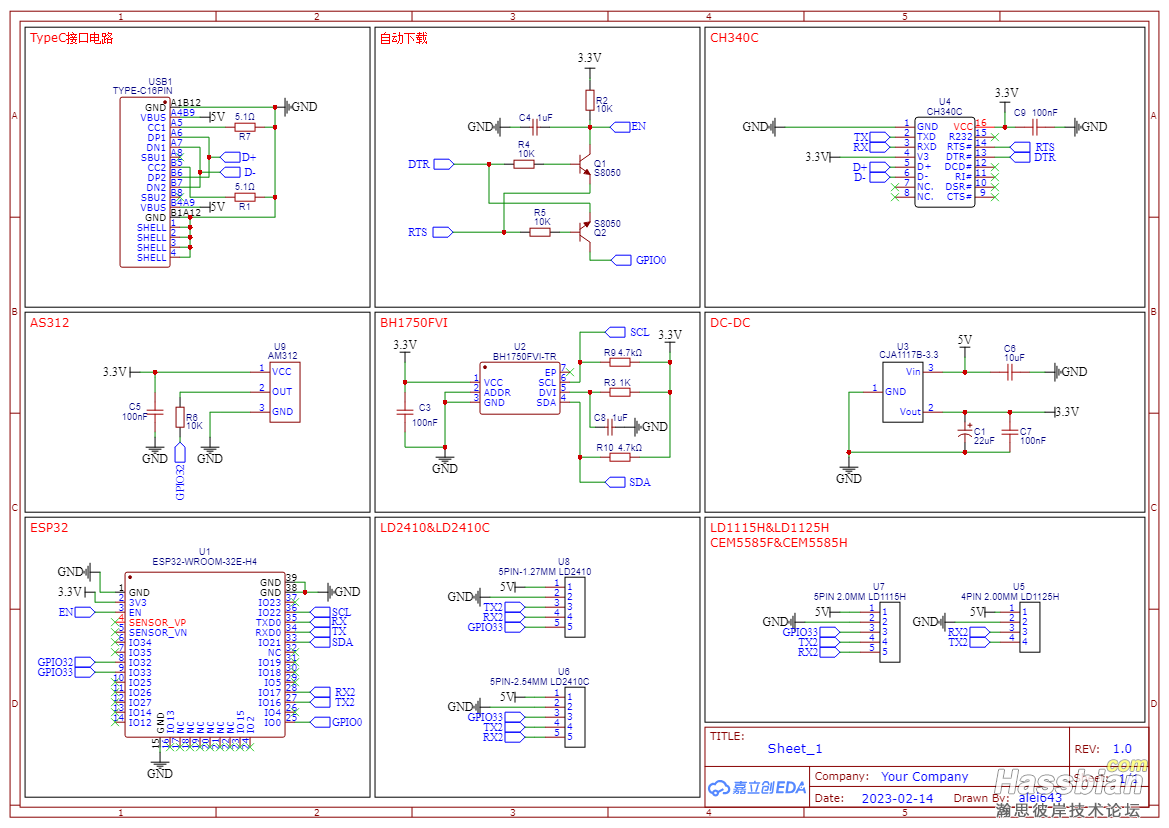The width and height of the screenshot is (1169, 828).
Task: Select the U9 AM312 sensor body
Action: pyautogui.click(x=285, y=392)
